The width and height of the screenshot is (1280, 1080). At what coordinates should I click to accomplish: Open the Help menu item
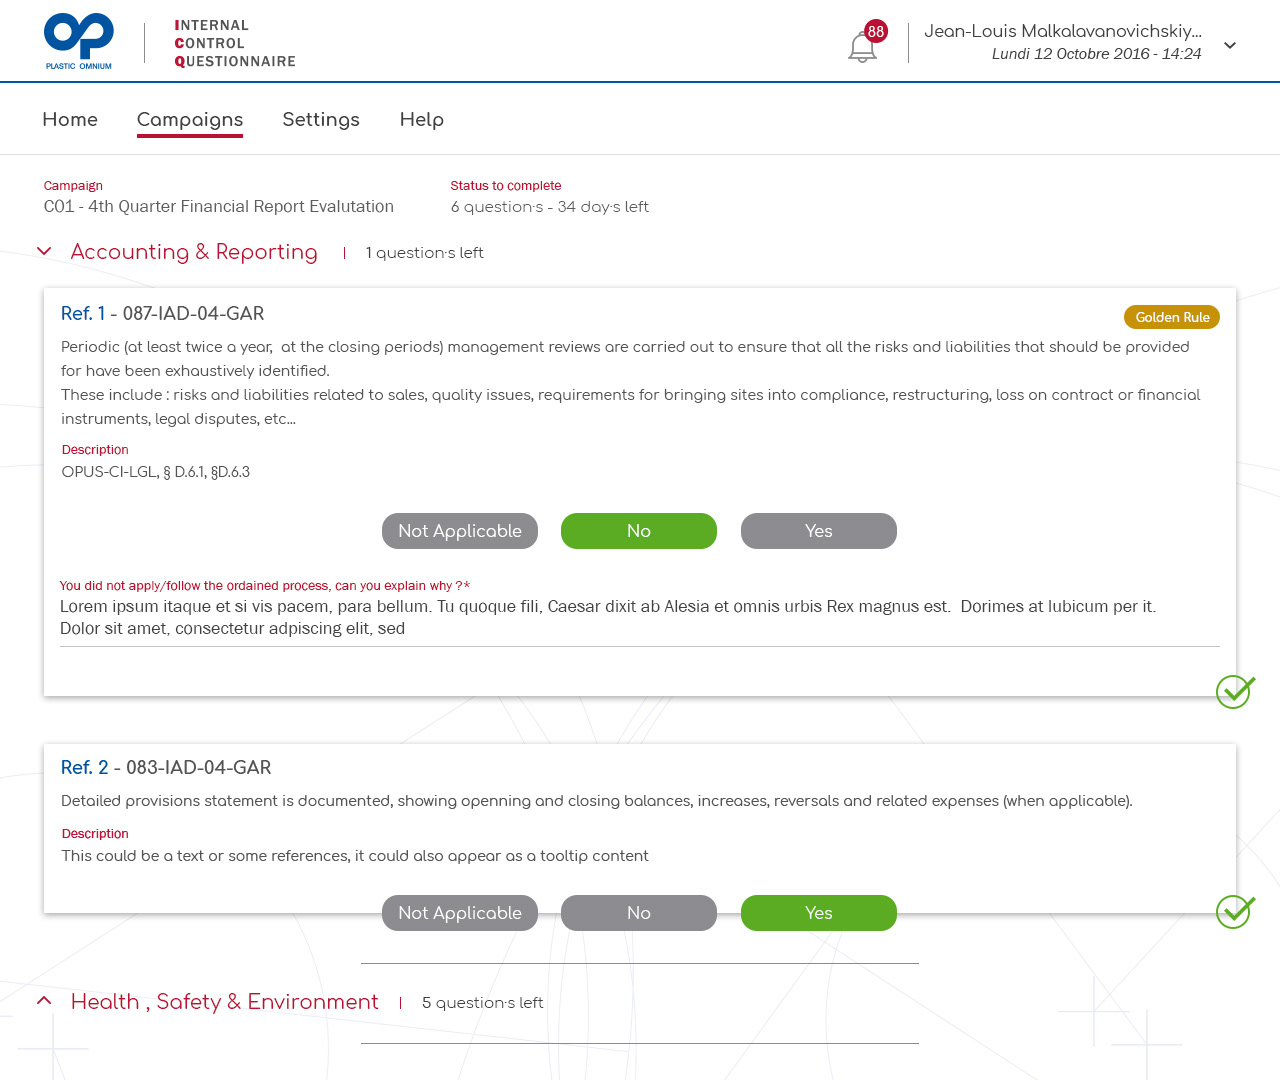pyautogui.click(x=421, y=120)
